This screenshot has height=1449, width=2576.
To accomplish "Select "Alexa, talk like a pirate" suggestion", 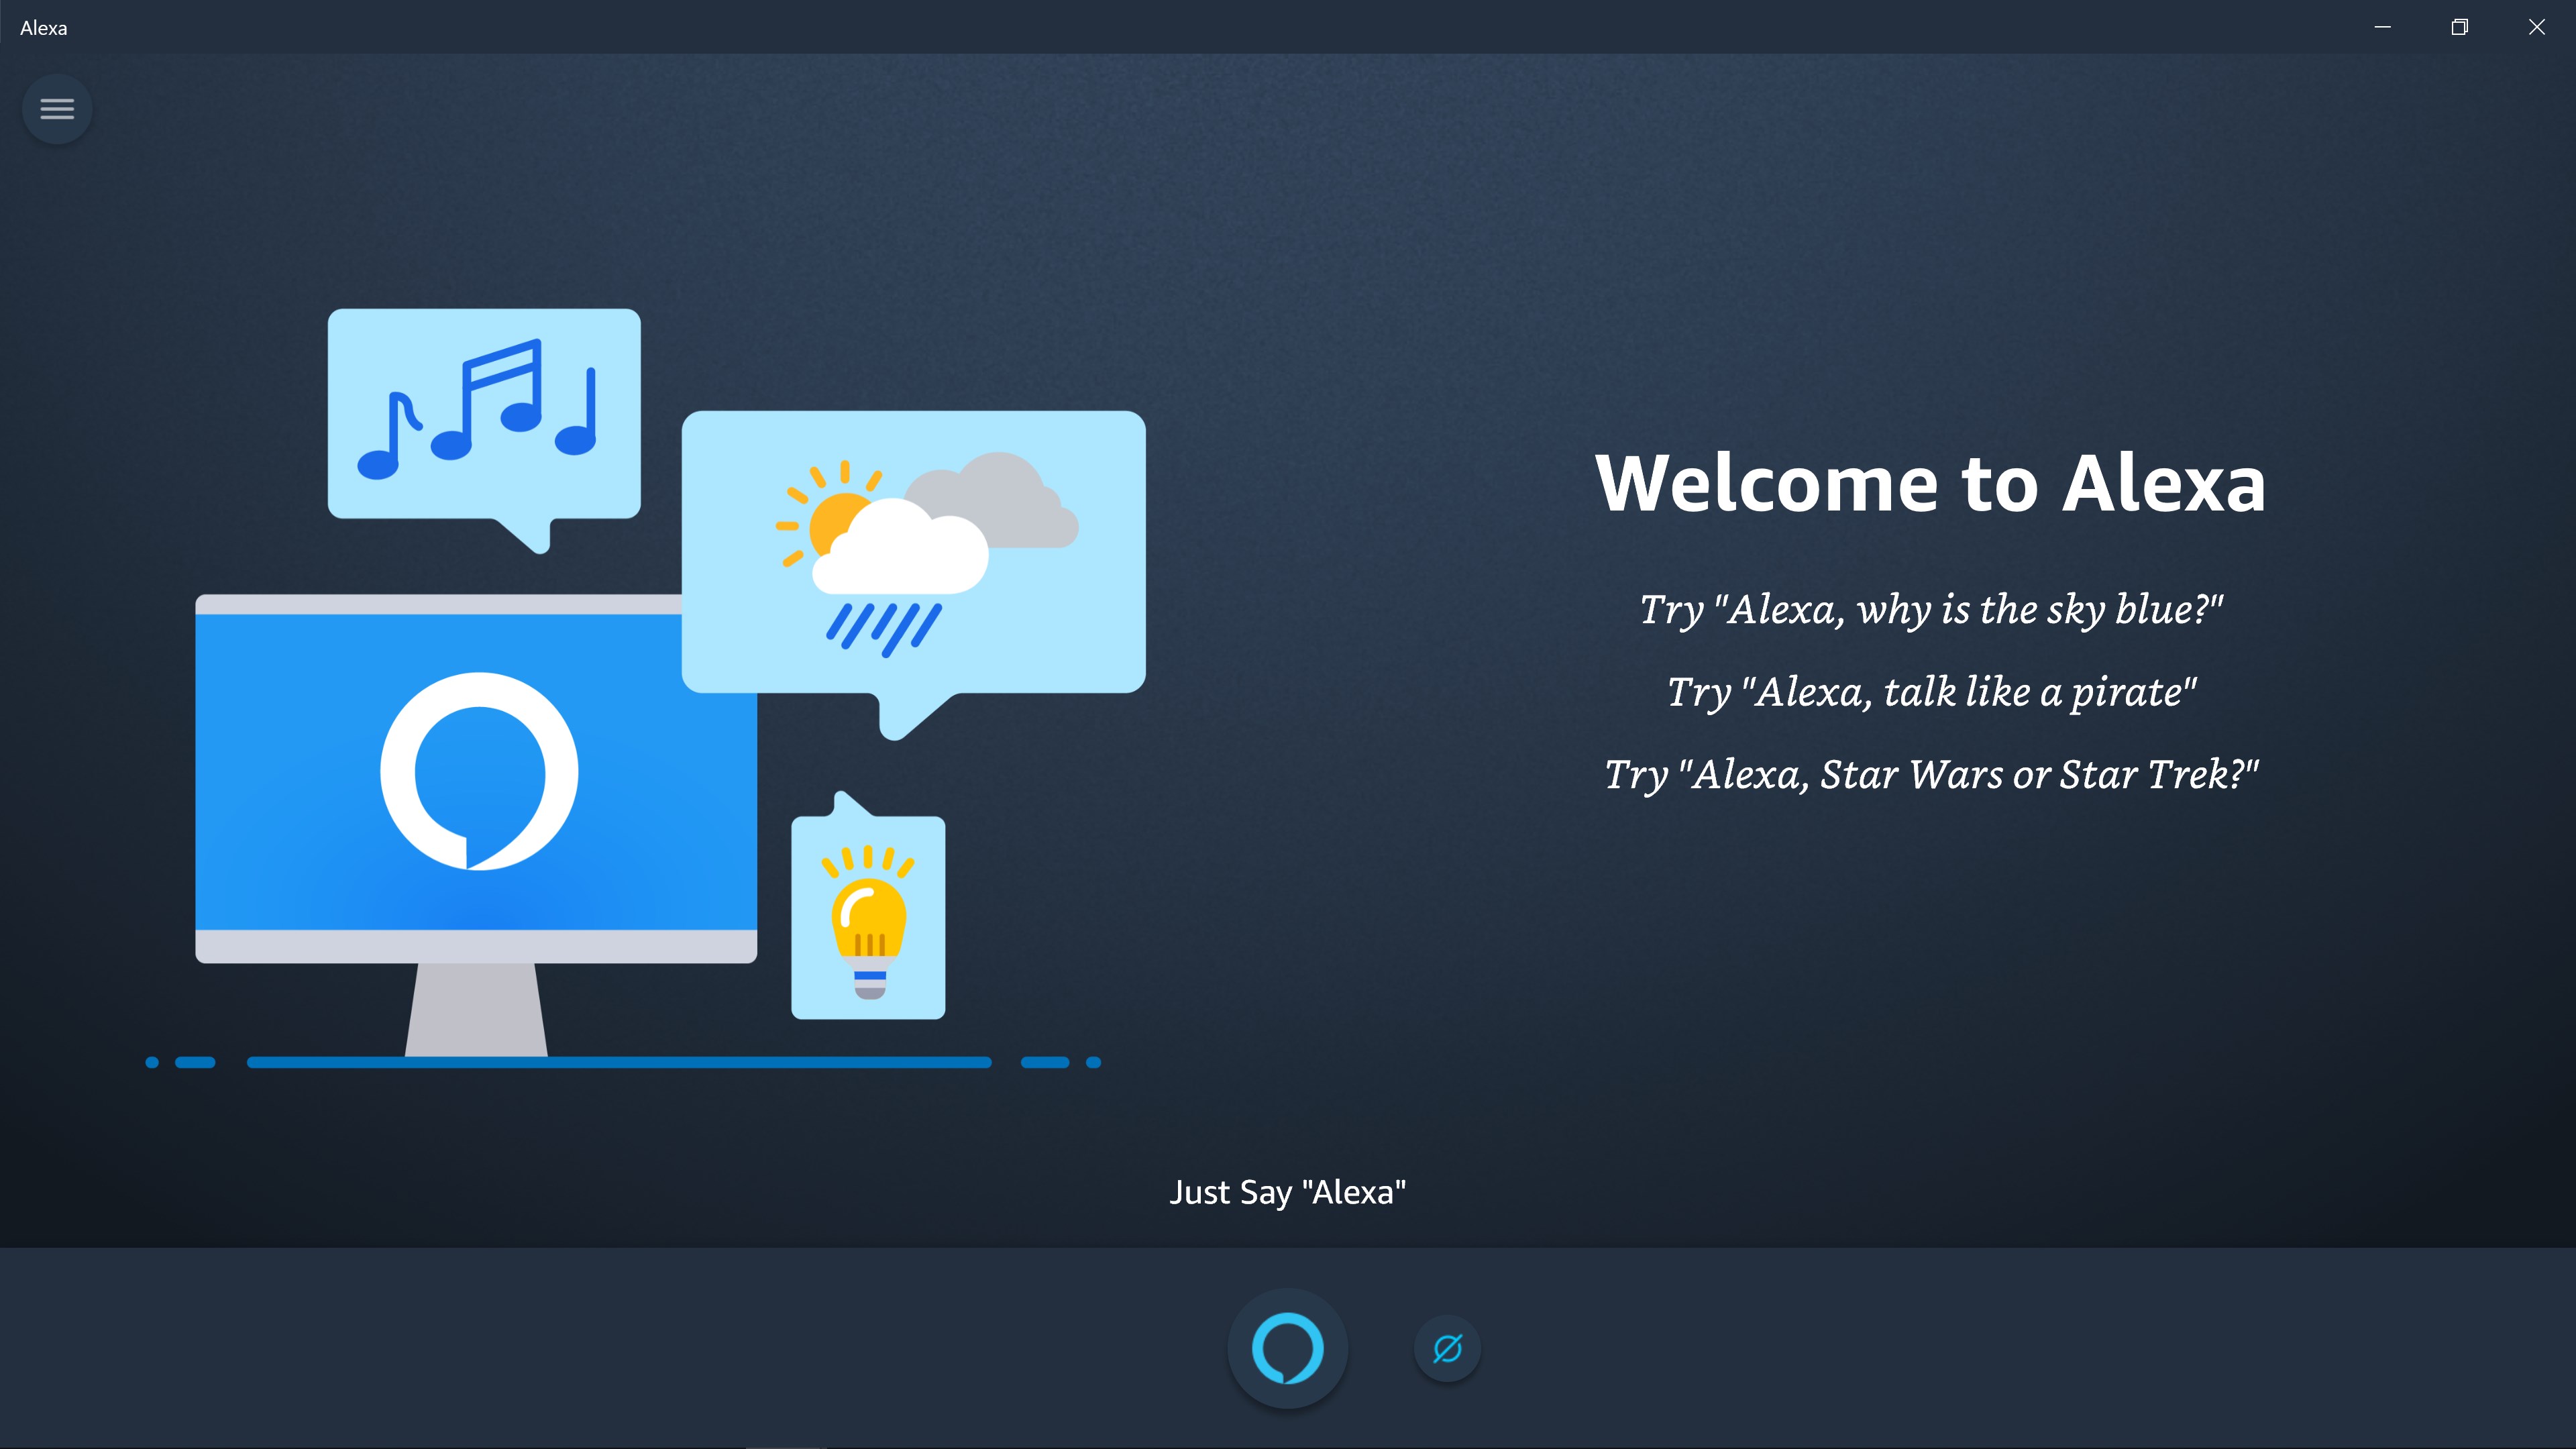I will pos(1931,692).
